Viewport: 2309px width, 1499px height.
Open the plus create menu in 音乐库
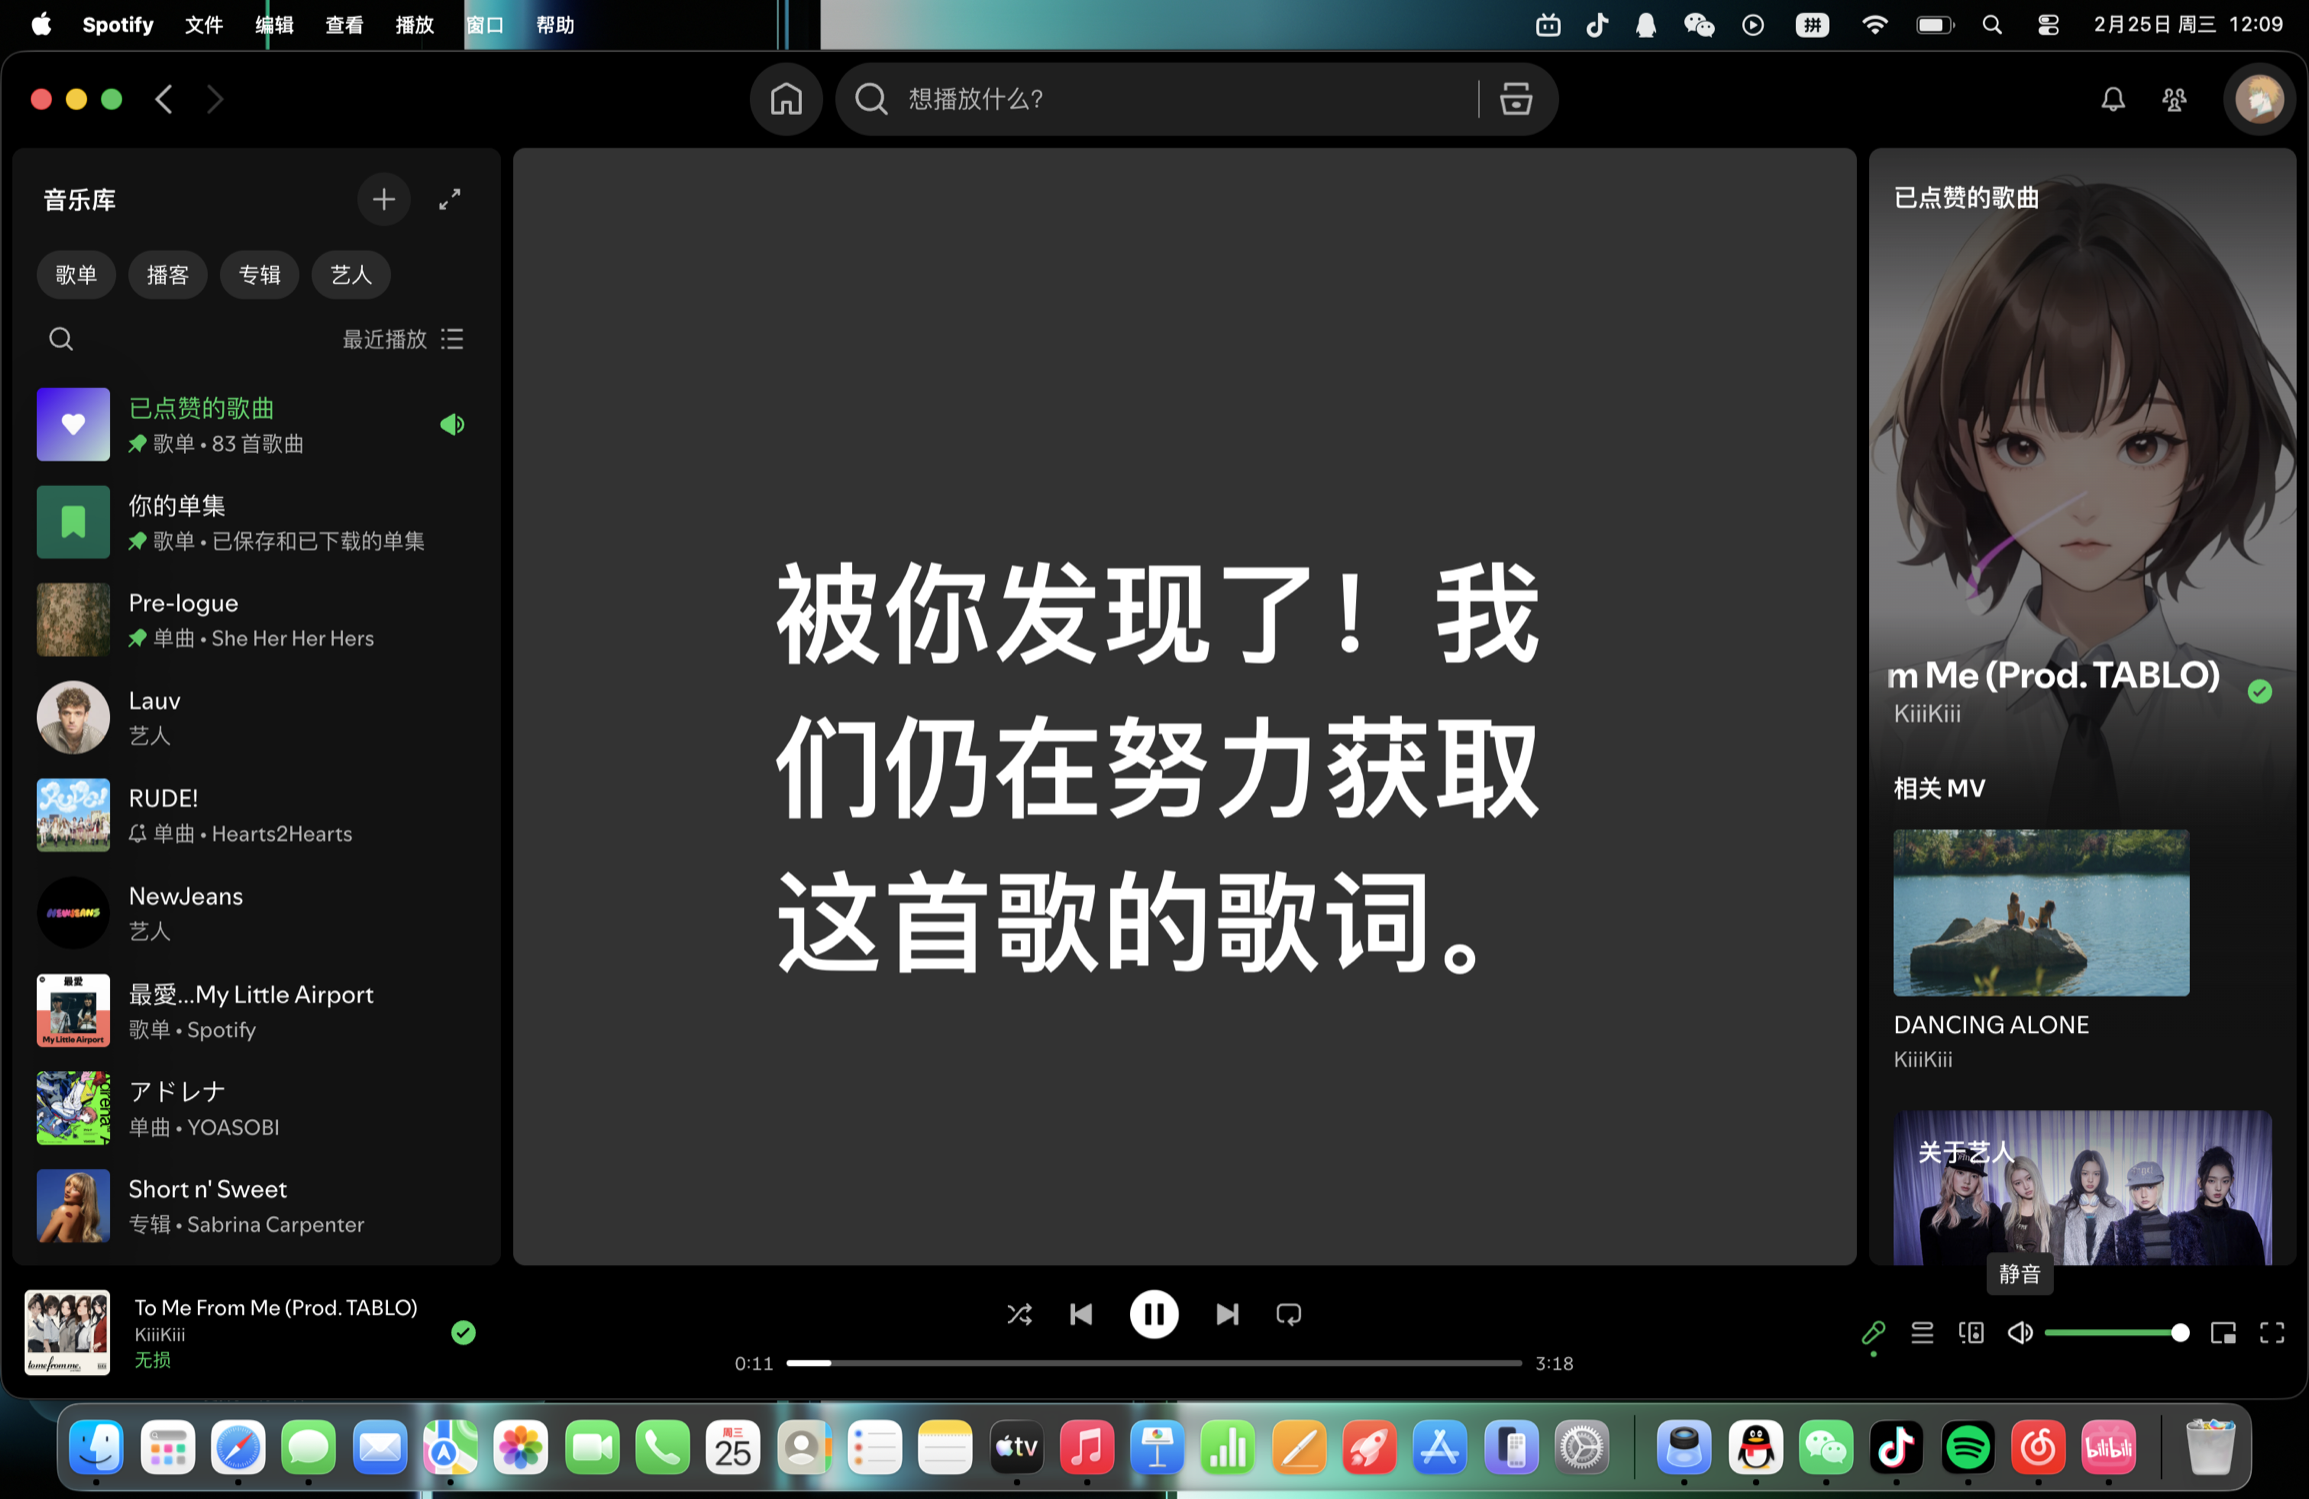tap(384, 199)
